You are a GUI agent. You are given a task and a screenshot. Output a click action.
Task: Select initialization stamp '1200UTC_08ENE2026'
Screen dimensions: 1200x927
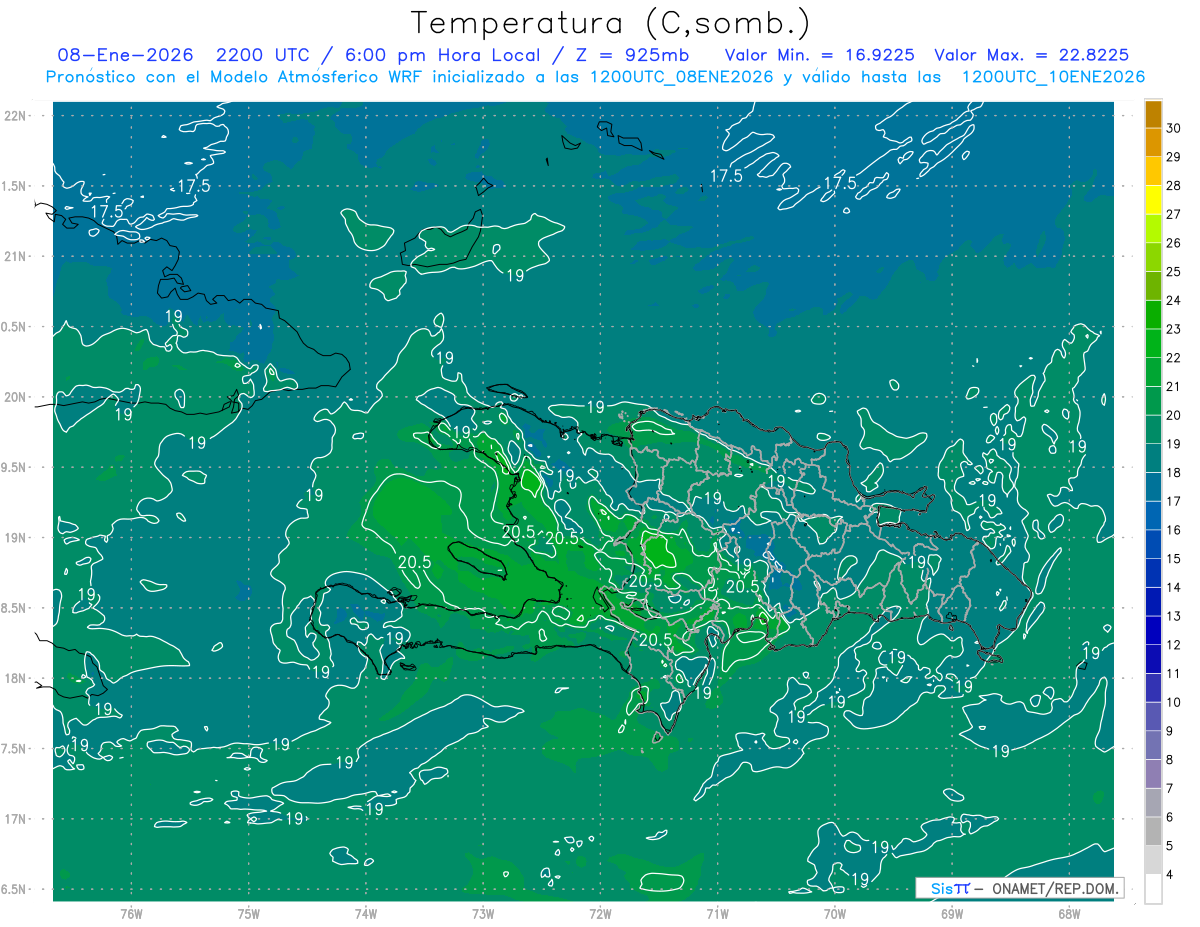pyautogui.click(x=681, y=77)
